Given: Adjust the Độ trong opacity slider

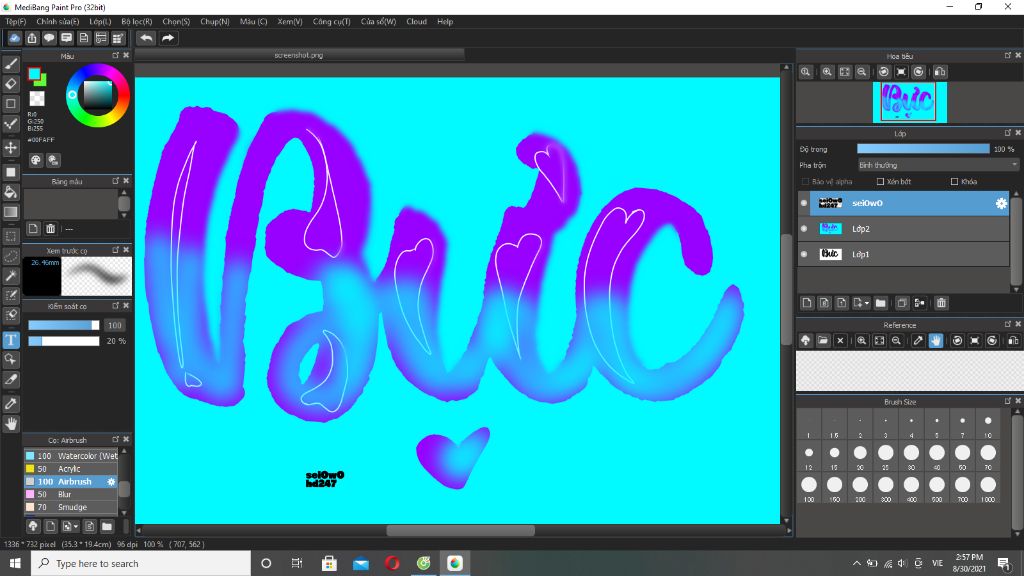Looking at the screenshot, I should (923, 149).
